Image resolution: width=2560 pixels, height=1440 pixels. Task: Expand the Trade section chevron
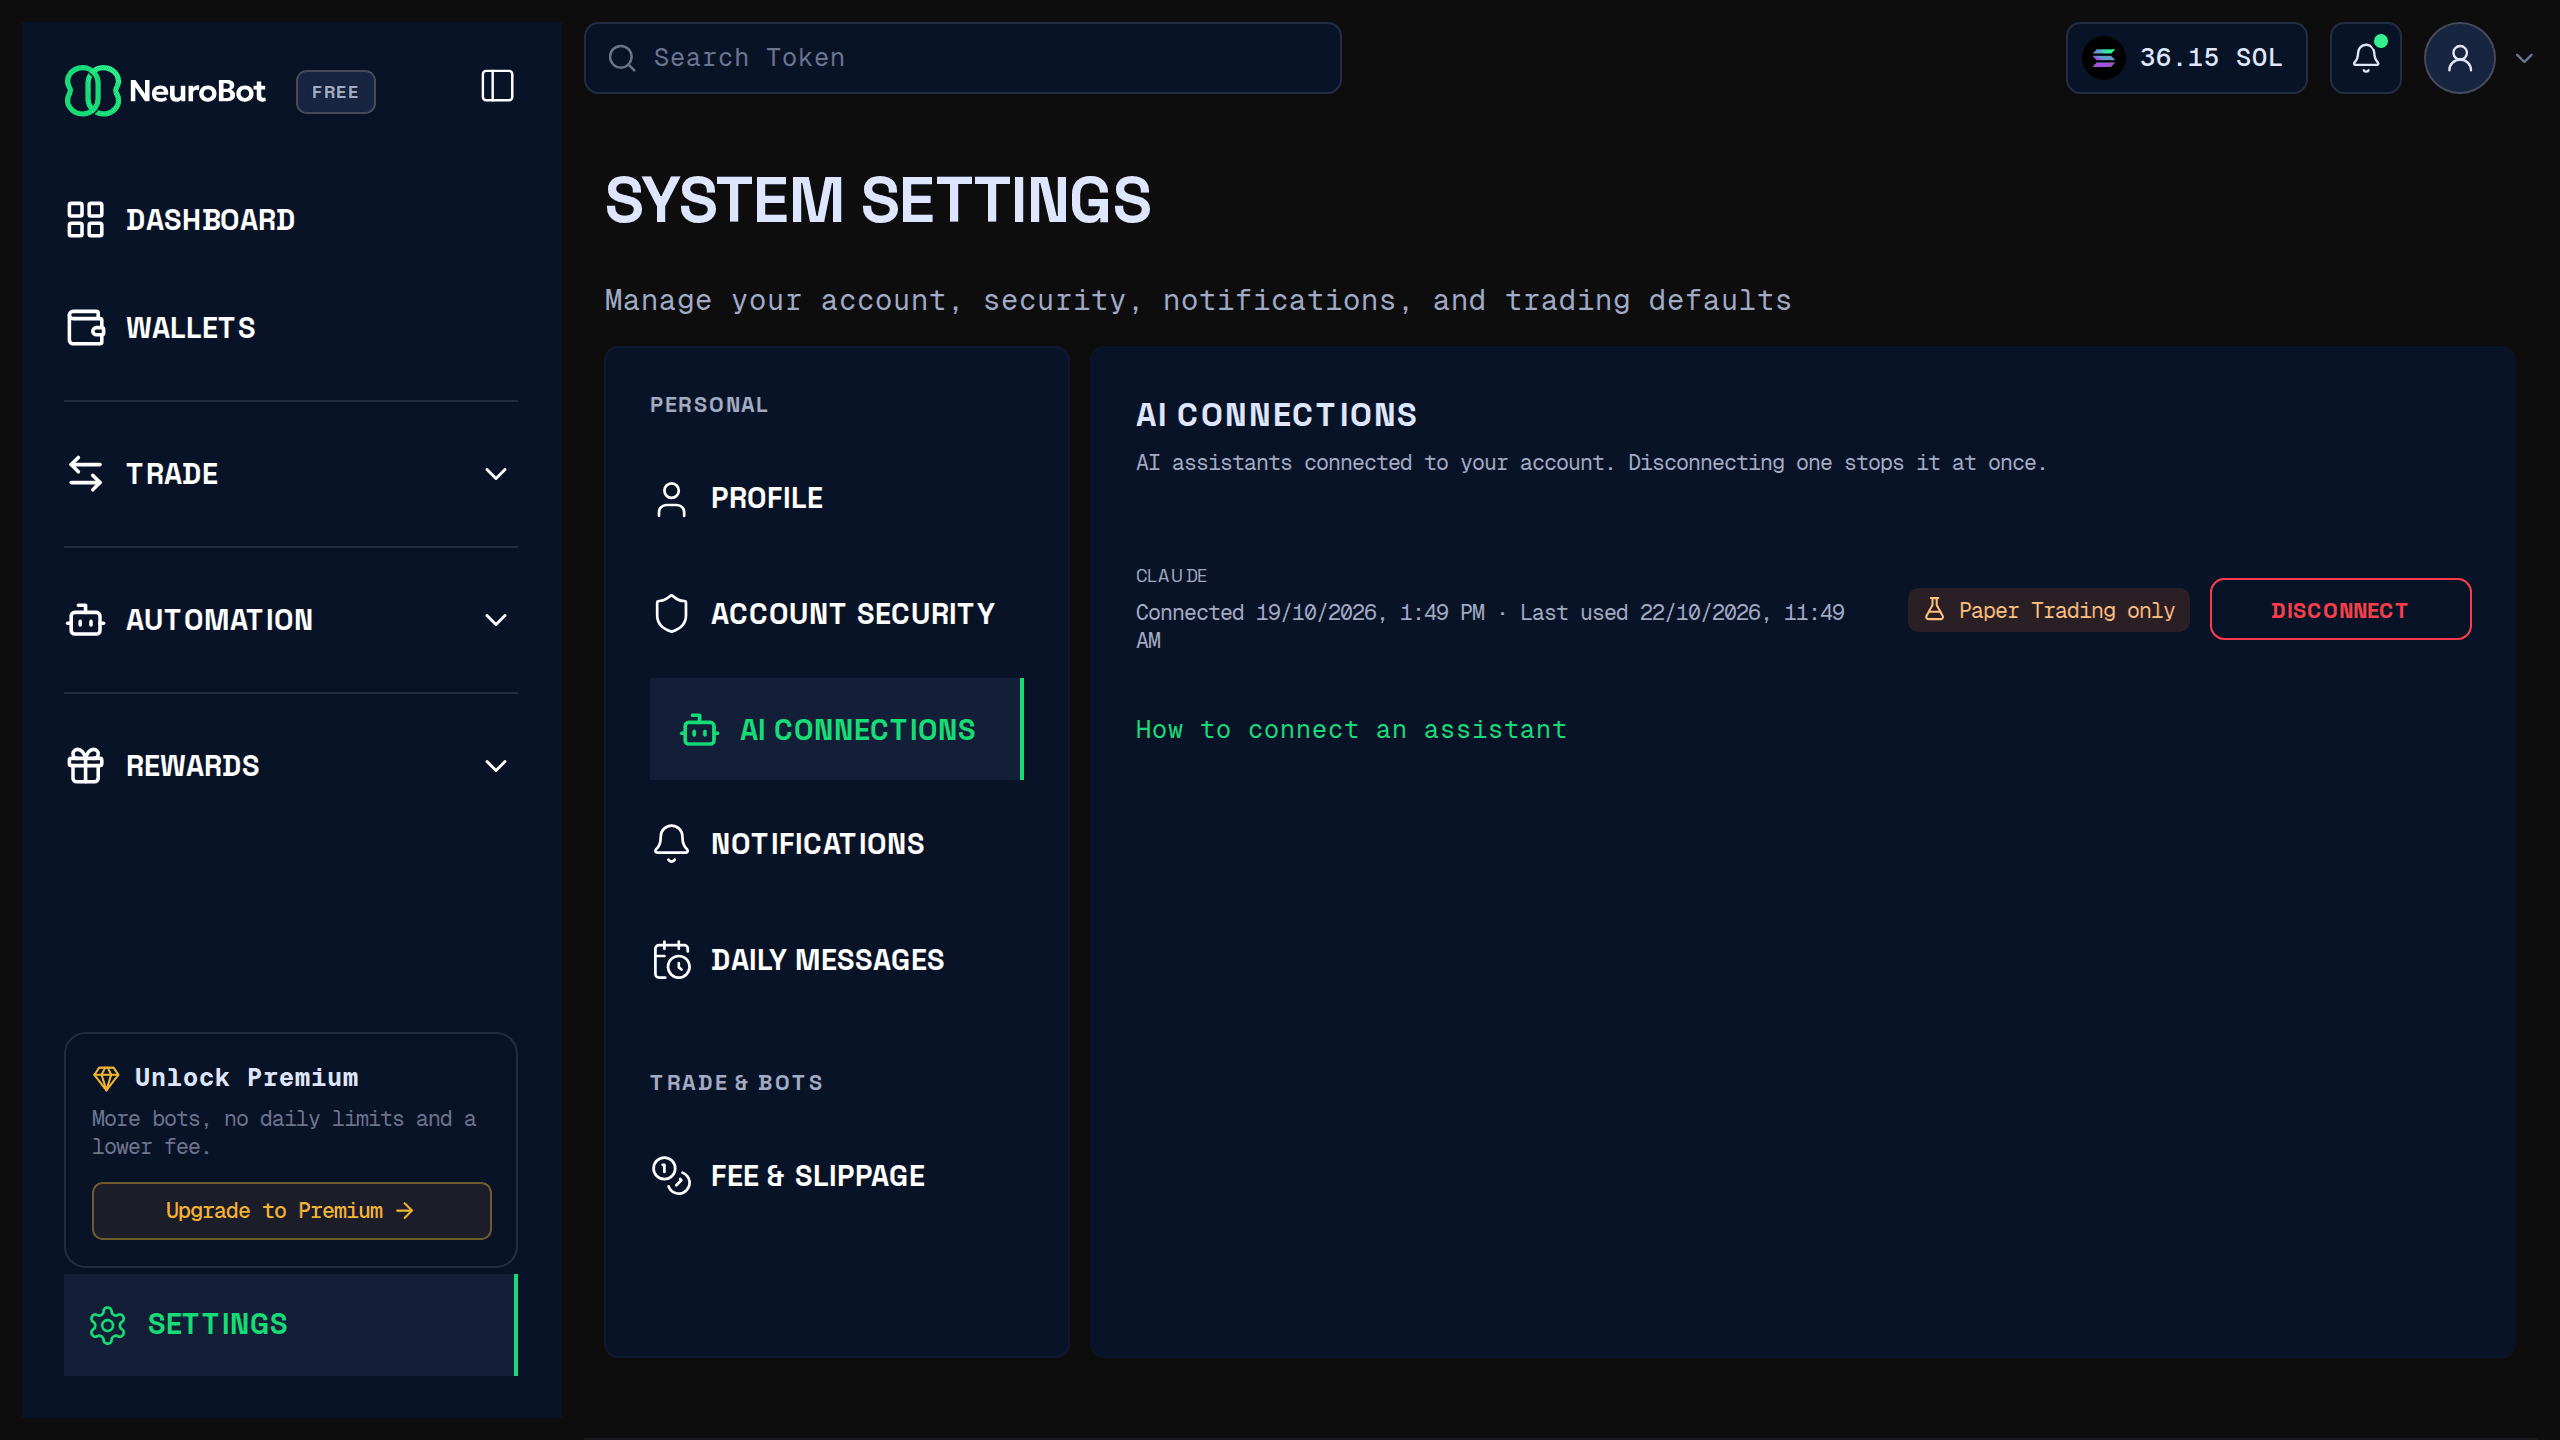pyautogui.click(x=496, y=474)
